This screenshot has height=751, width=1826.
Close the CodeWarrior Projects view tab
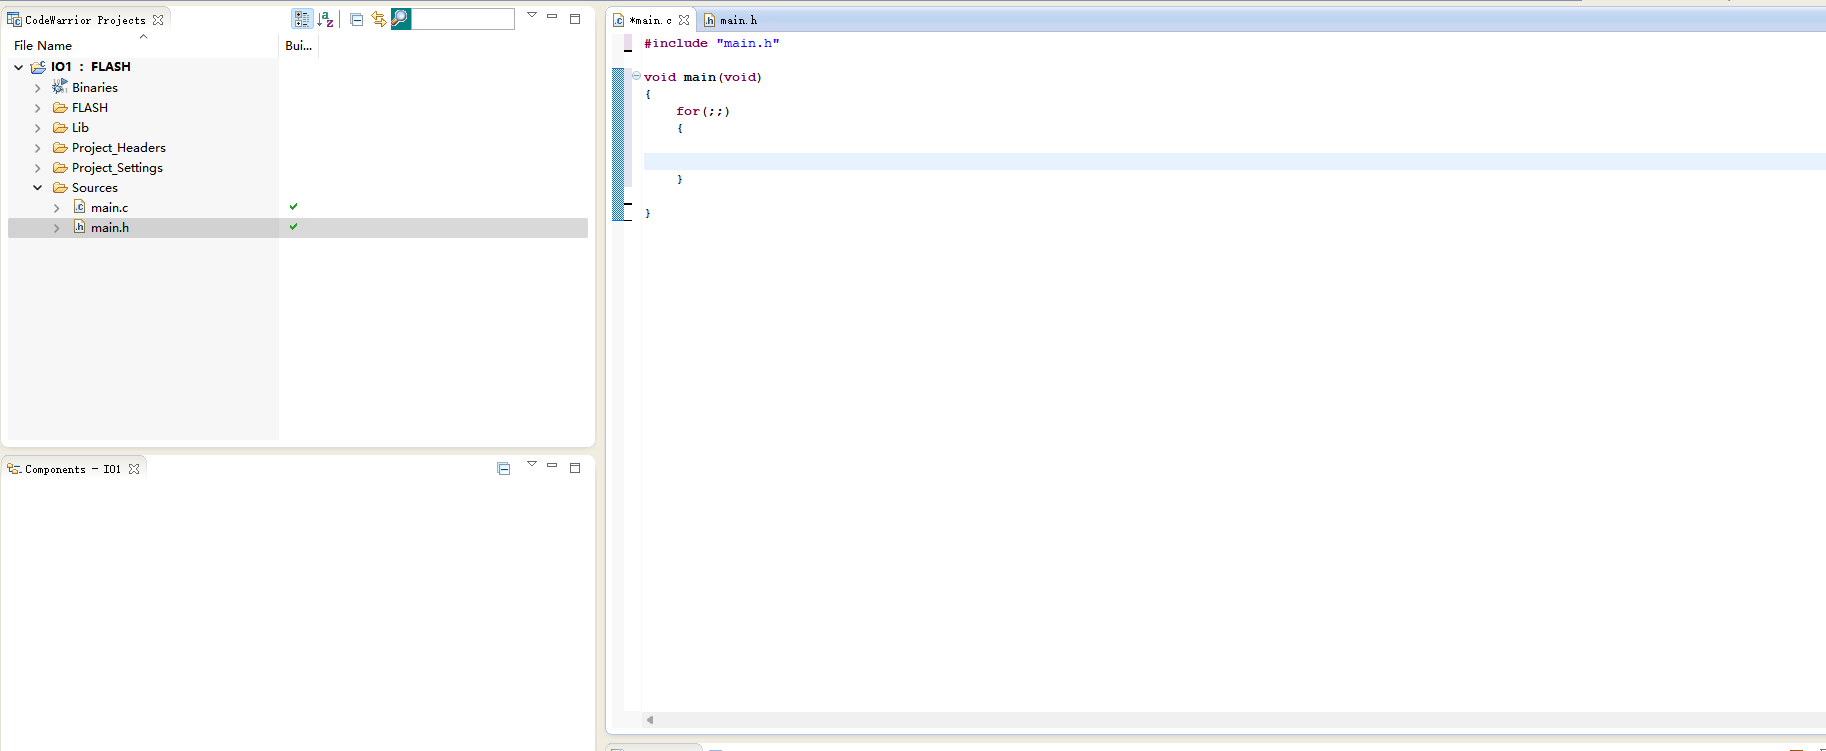click(x=158, y=20)
